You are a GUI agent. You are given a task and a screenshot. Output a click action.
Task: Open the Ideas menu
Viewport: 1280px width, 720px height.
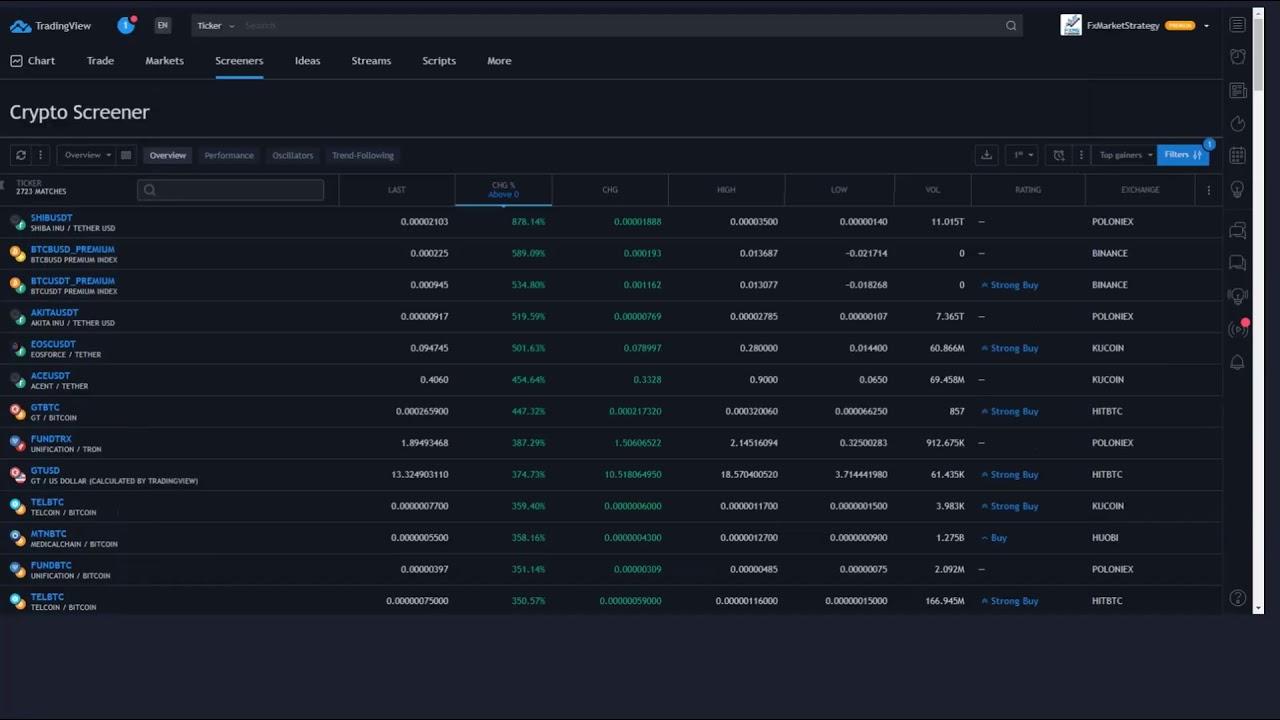[x=307, y=61]
